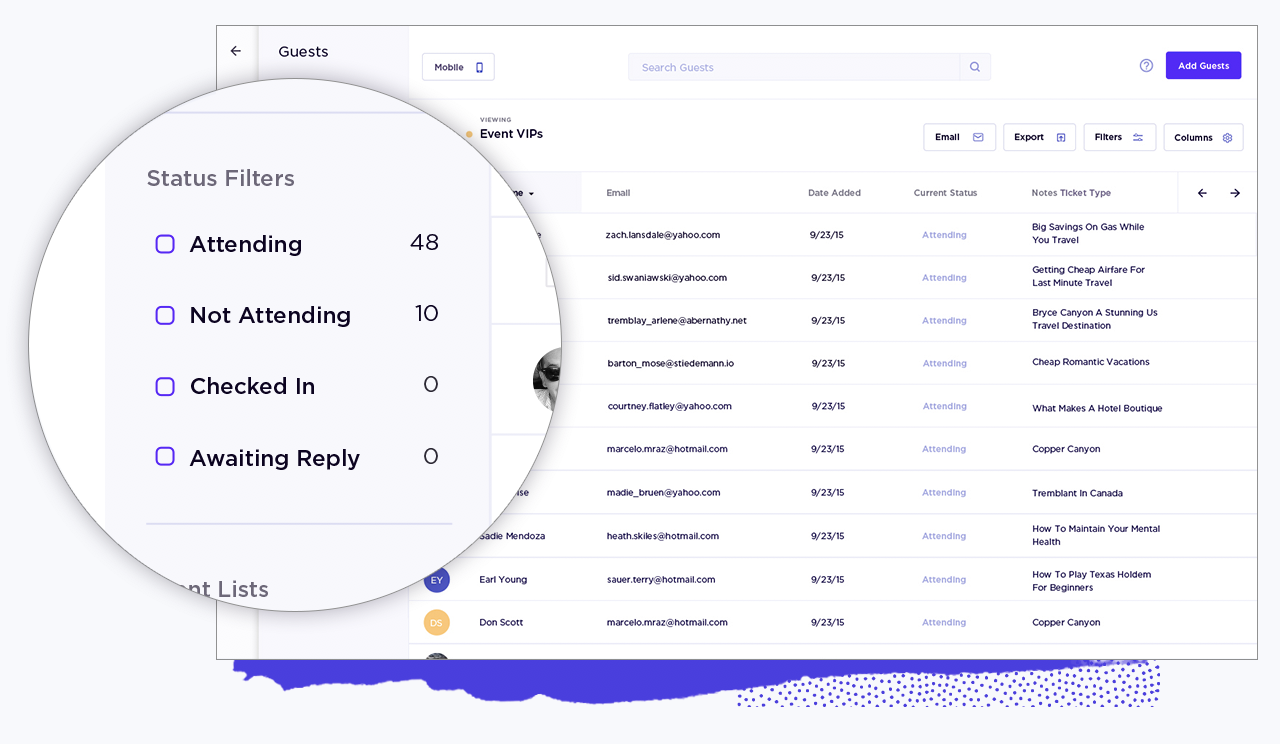Open the Columns settings menu
Screen dimensions: 1280x744
1203,138
